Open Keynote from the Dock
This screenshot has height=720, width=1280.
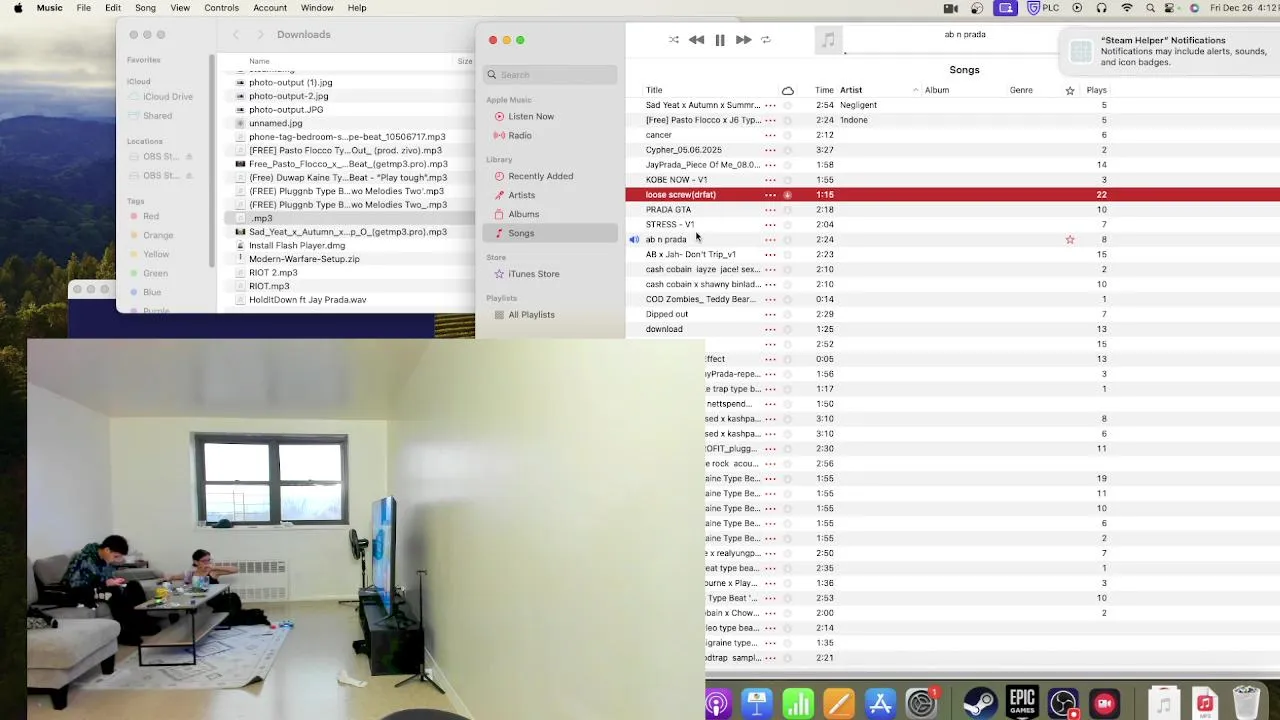click(x=756, y=704)
